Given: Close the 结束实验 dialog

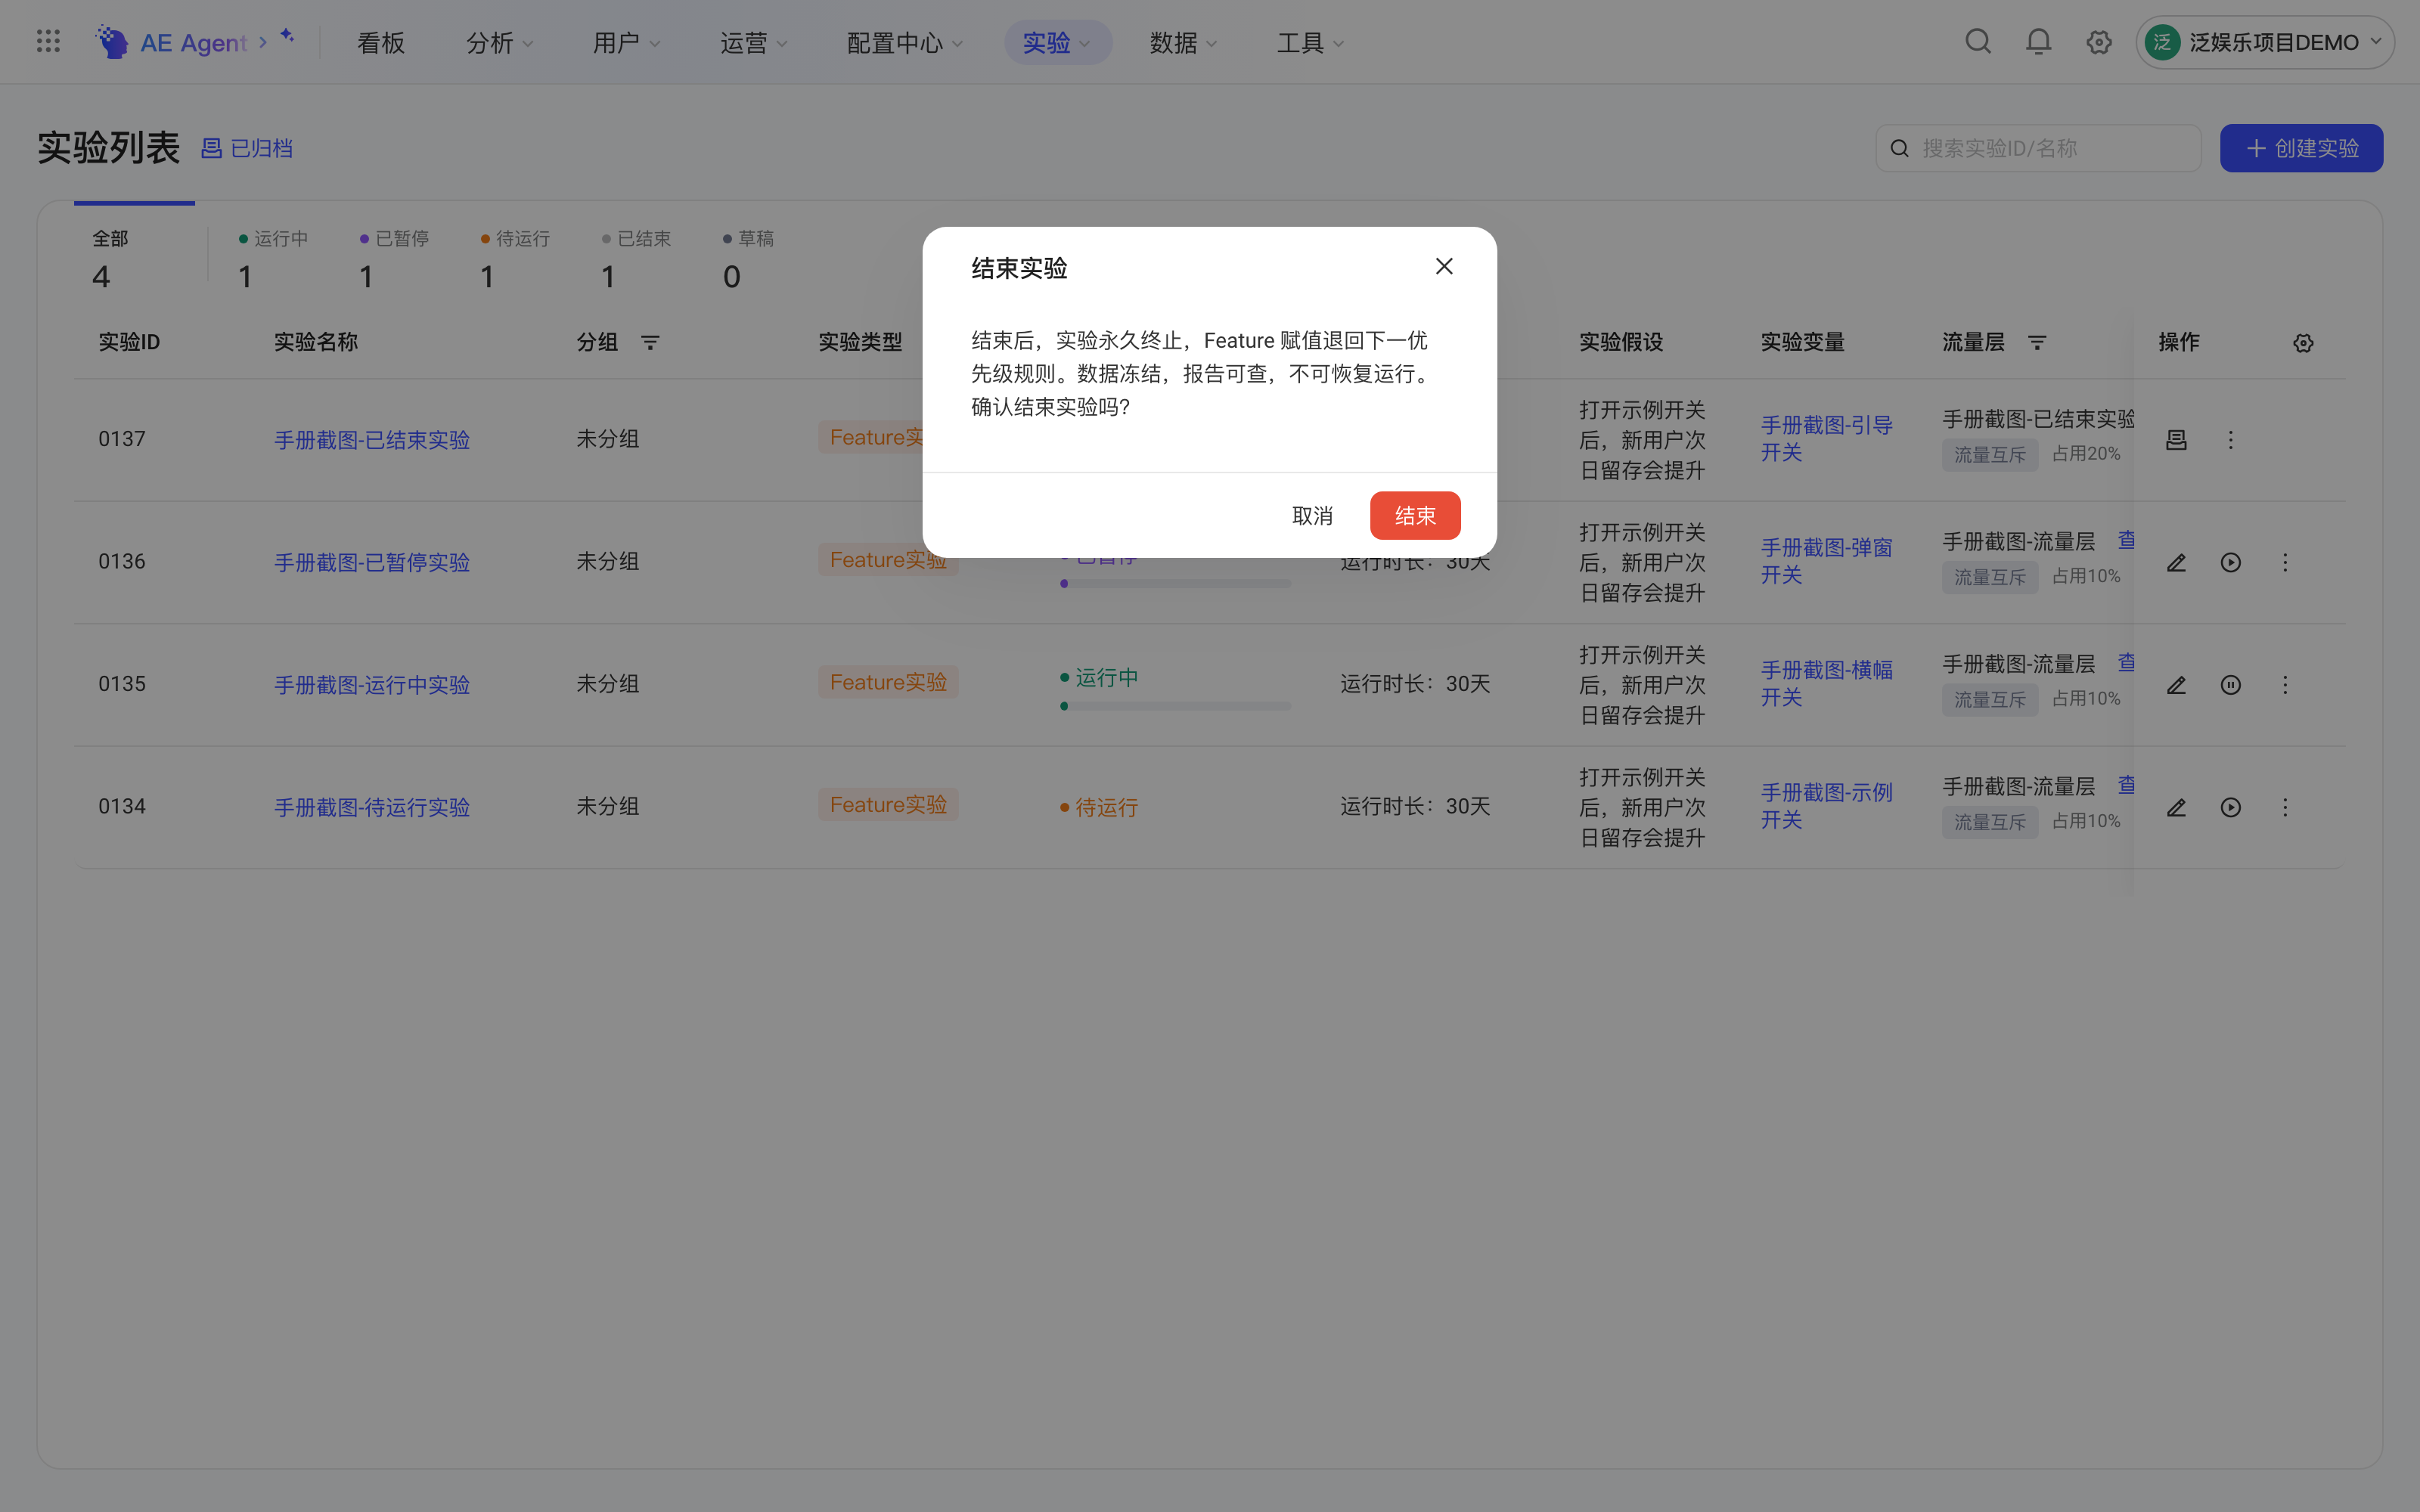Looking at the screenshot, I should (x=1444, y=266).
